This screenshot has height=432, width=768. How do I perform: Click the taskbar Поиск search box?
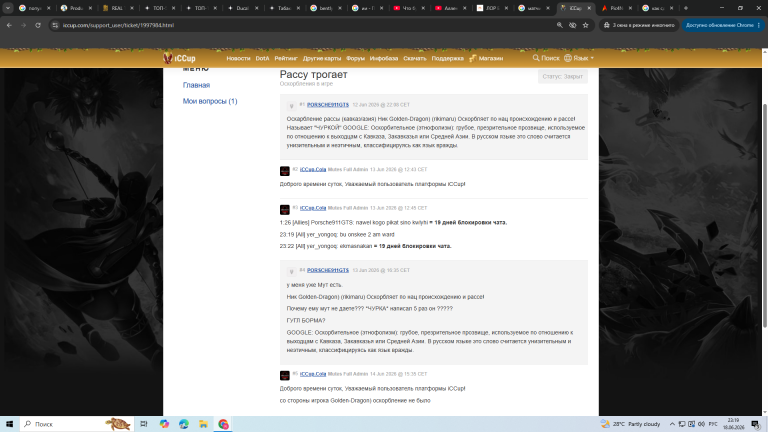77,424
